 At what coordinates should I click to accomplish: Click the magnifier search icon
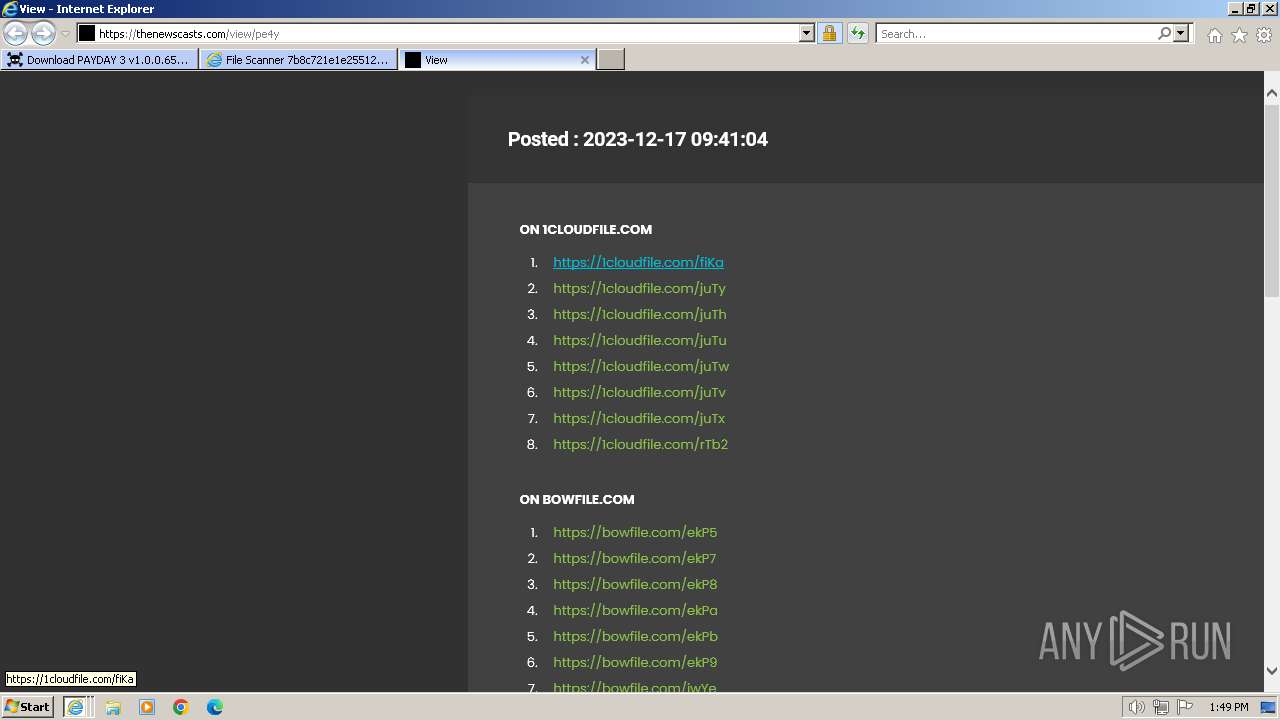pos(1164,33)
